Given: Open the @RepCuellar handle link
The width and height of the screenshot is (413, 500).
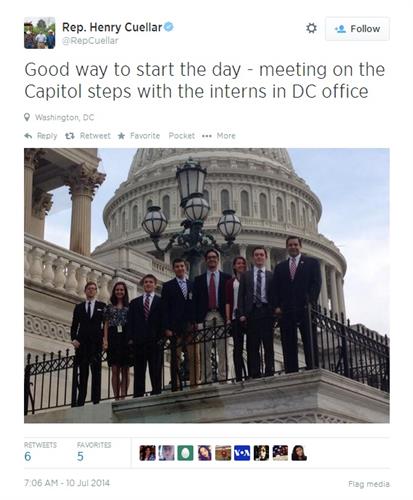Looking at the screenshot, I should [x=90, y=41].
